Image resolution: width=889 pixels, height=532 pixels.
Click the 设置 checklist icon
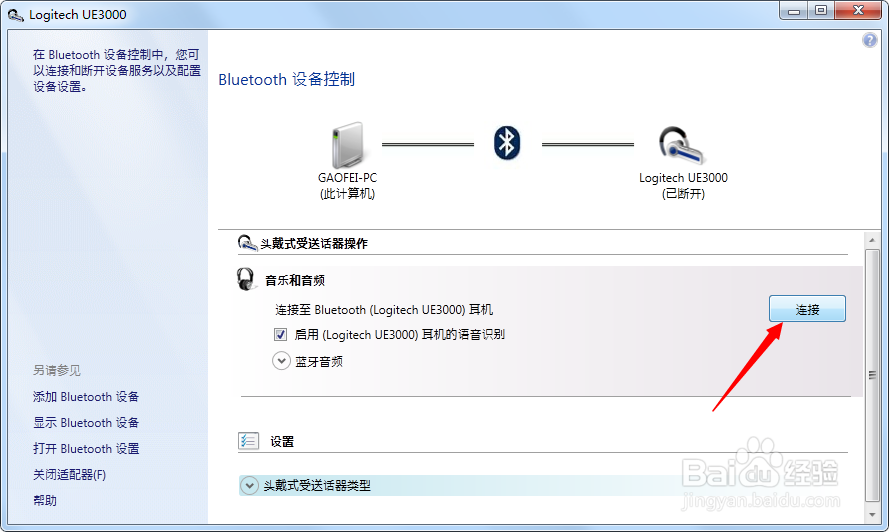248,441
